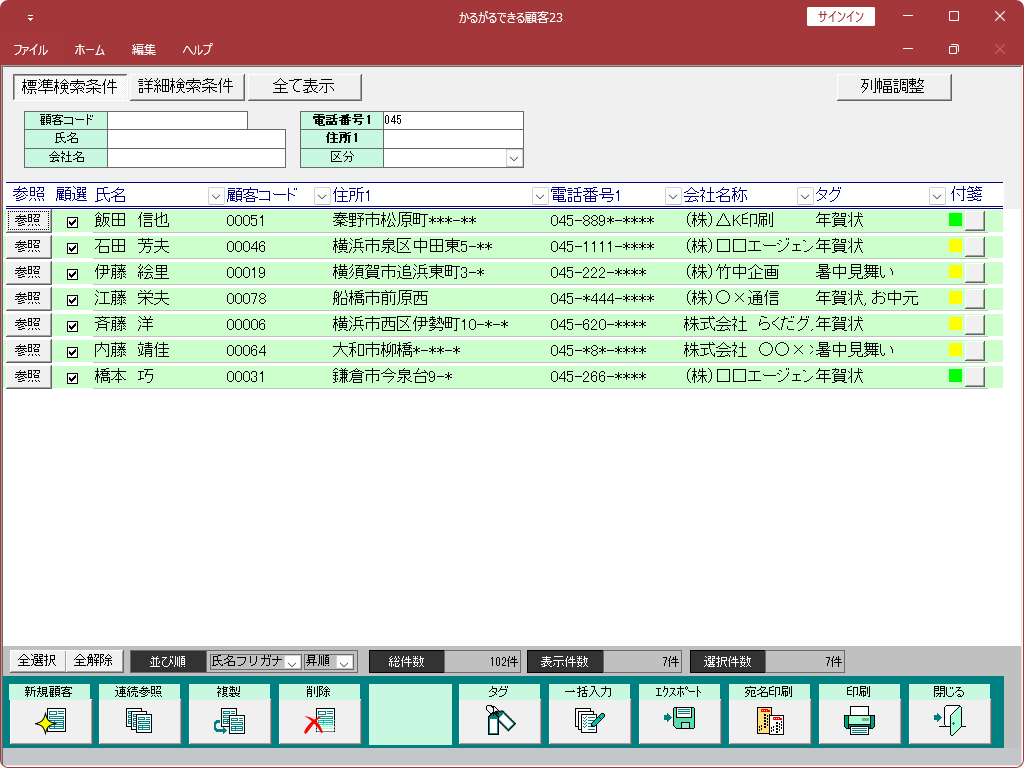
Task: Click 電話番号1 field containing 045
Action: pyautogui.click(x=453, y=120)
